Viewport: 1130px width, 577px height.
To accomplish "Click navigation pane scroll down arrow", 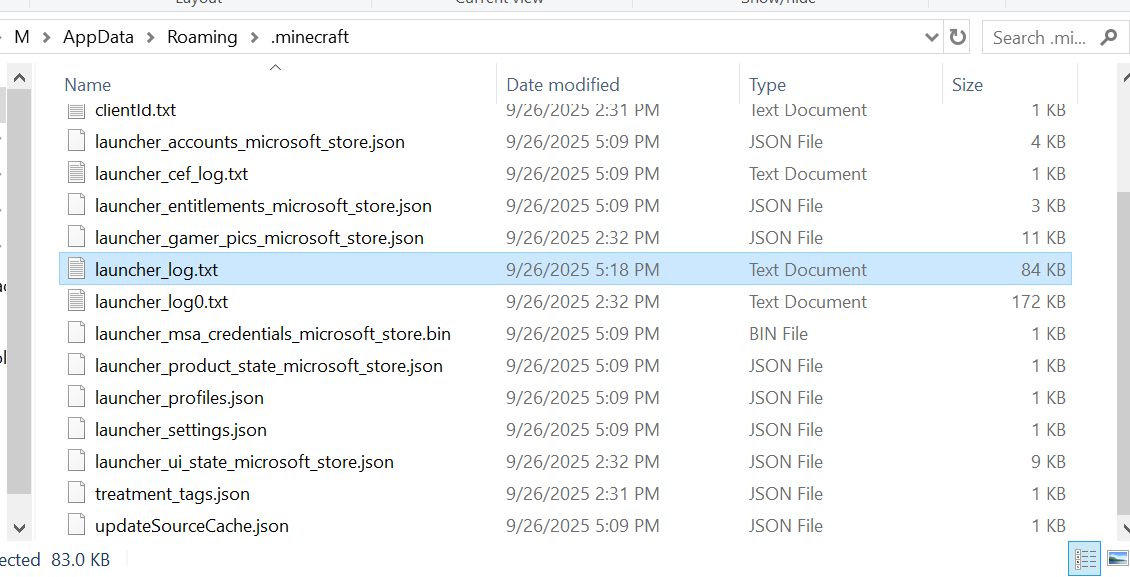I will pyautogui.click(x=19, y=528).
